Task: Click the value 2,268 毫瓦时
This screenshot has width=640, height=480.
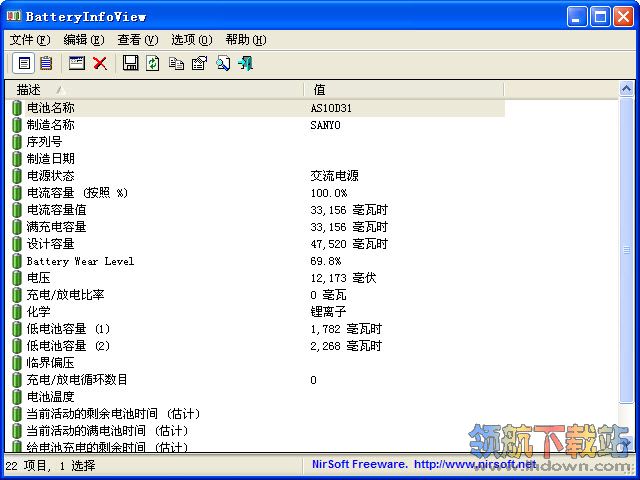Action: (346, 346)
